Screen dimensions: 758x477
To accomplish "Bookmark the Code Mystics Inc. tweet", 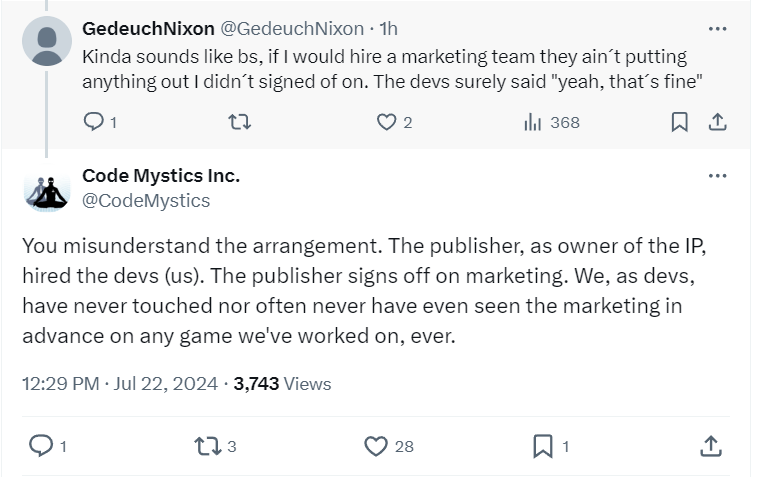I will tap(542, 446).
